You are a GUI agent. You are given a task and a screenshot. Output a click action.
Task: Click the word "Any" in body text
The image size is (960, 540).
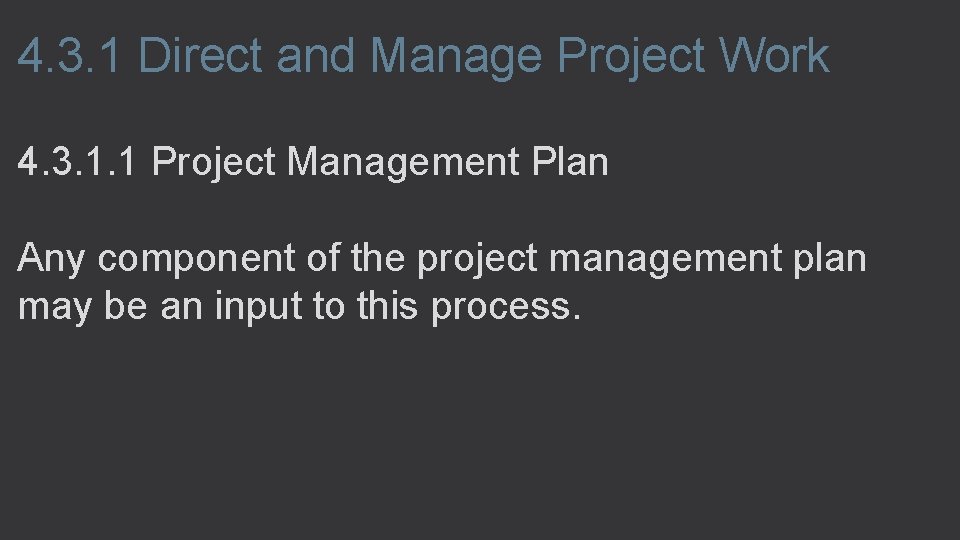[x=53, y=259]
